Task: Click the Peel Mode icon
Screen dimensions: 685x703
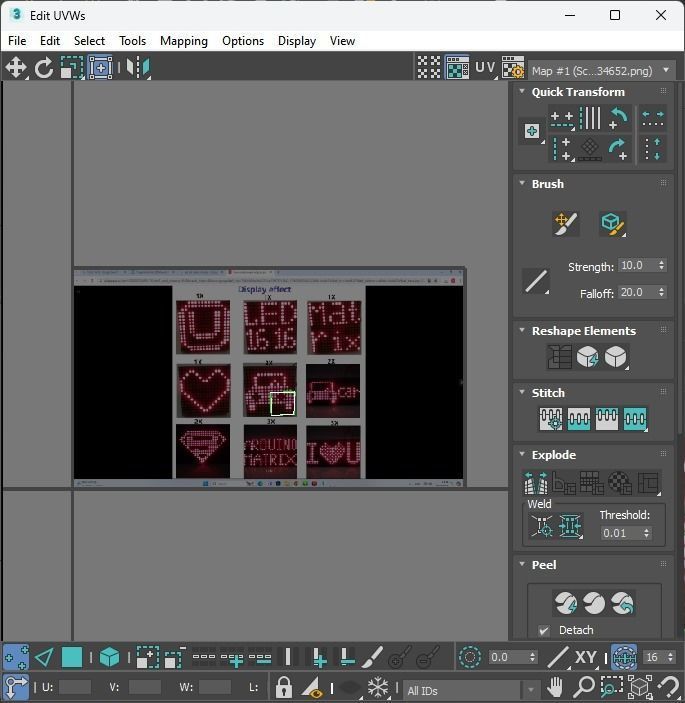Action: pyautogui.click(x=594, y=603)
